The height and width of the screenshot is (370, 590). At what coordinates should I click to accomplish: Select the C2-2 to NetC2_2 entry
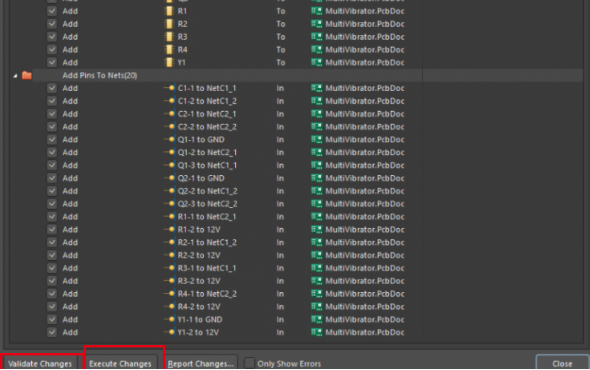click(x=207, y=127)
